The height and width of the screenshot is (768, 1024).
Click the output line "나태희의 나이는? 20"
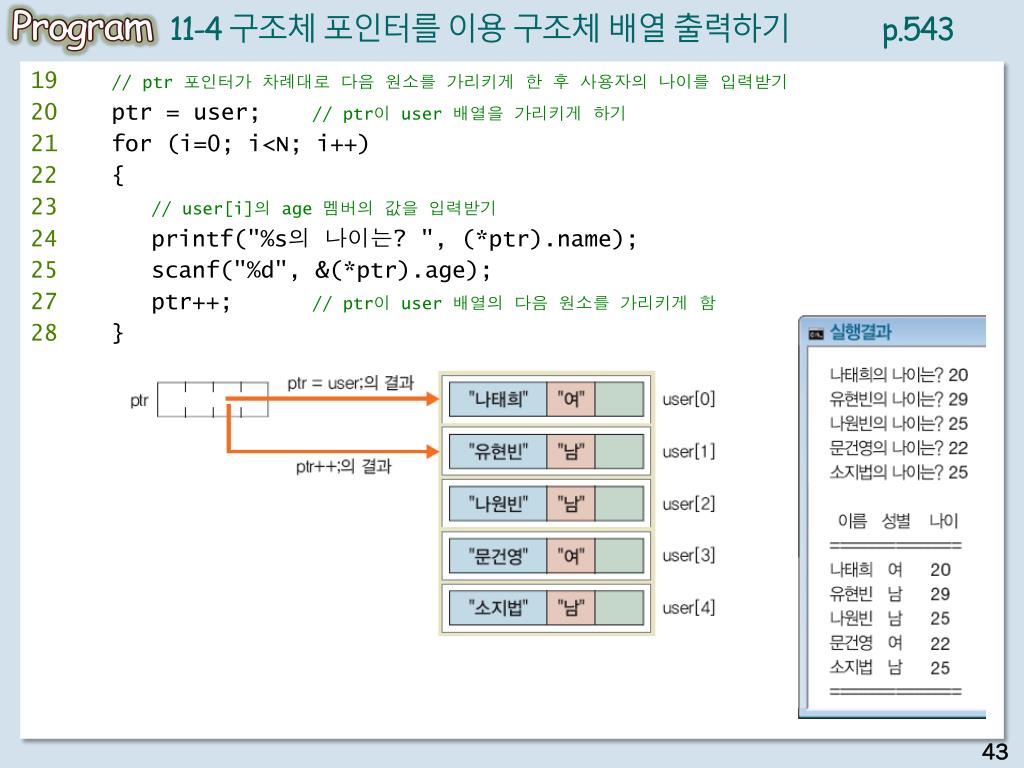(899, 375)
